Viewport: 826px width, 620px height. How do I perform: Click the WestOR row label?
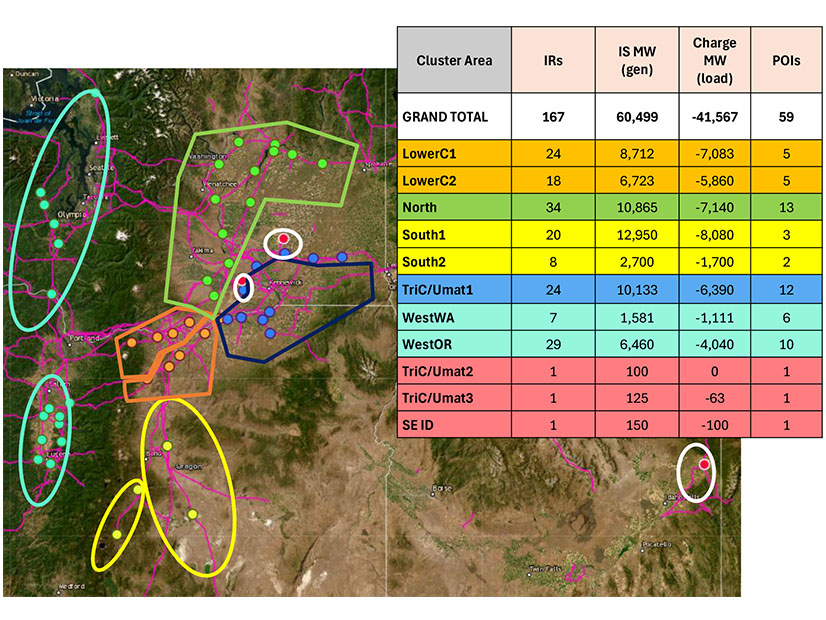[425, 345]
